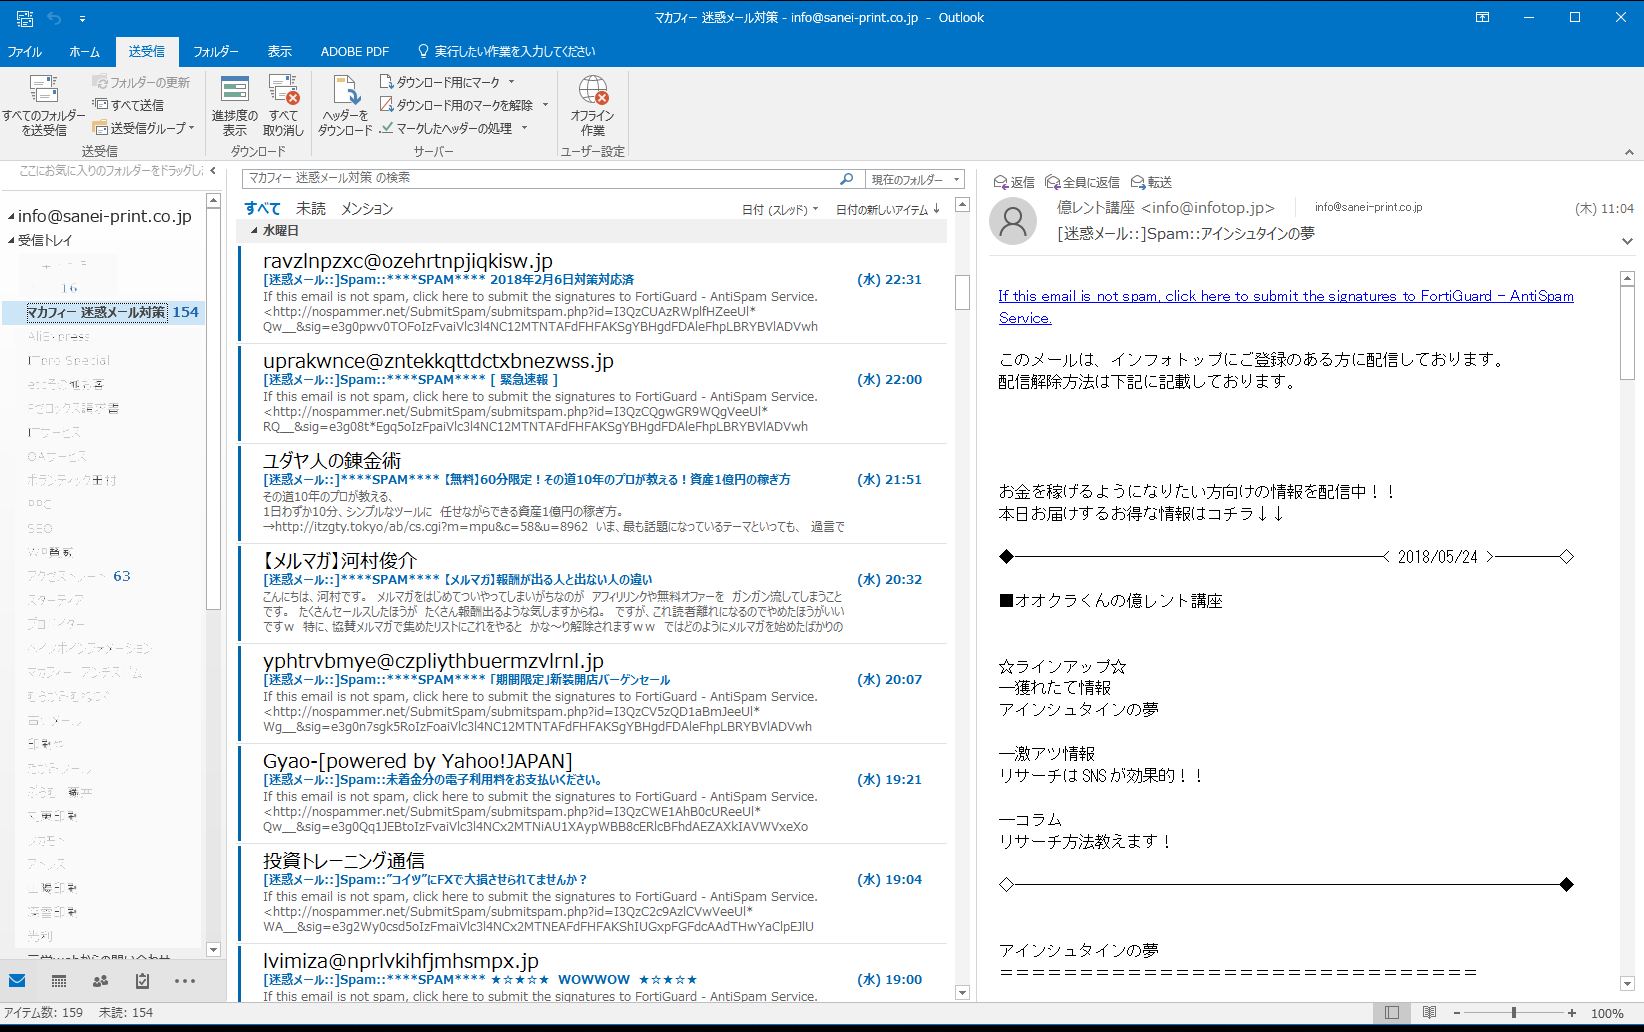Open the 送受信グループ dropdown
The width and height of the screenshot is (1644, 1032).
coord(144,128)
